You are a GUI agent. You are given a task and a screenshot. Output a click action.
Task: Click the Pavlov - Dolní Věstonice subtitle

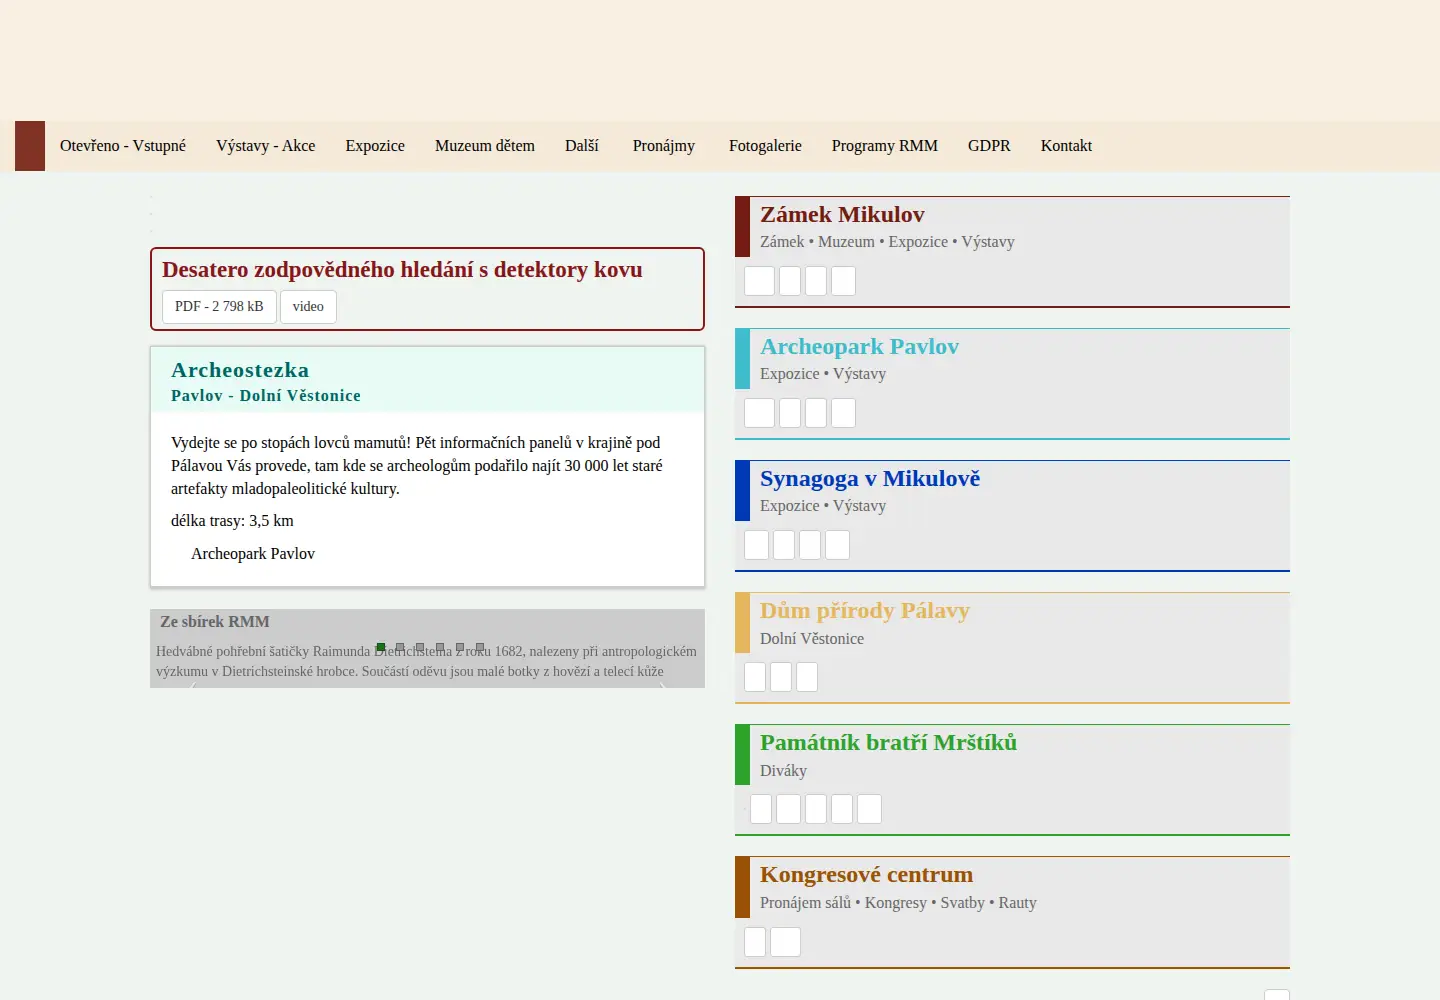[266, 396]
